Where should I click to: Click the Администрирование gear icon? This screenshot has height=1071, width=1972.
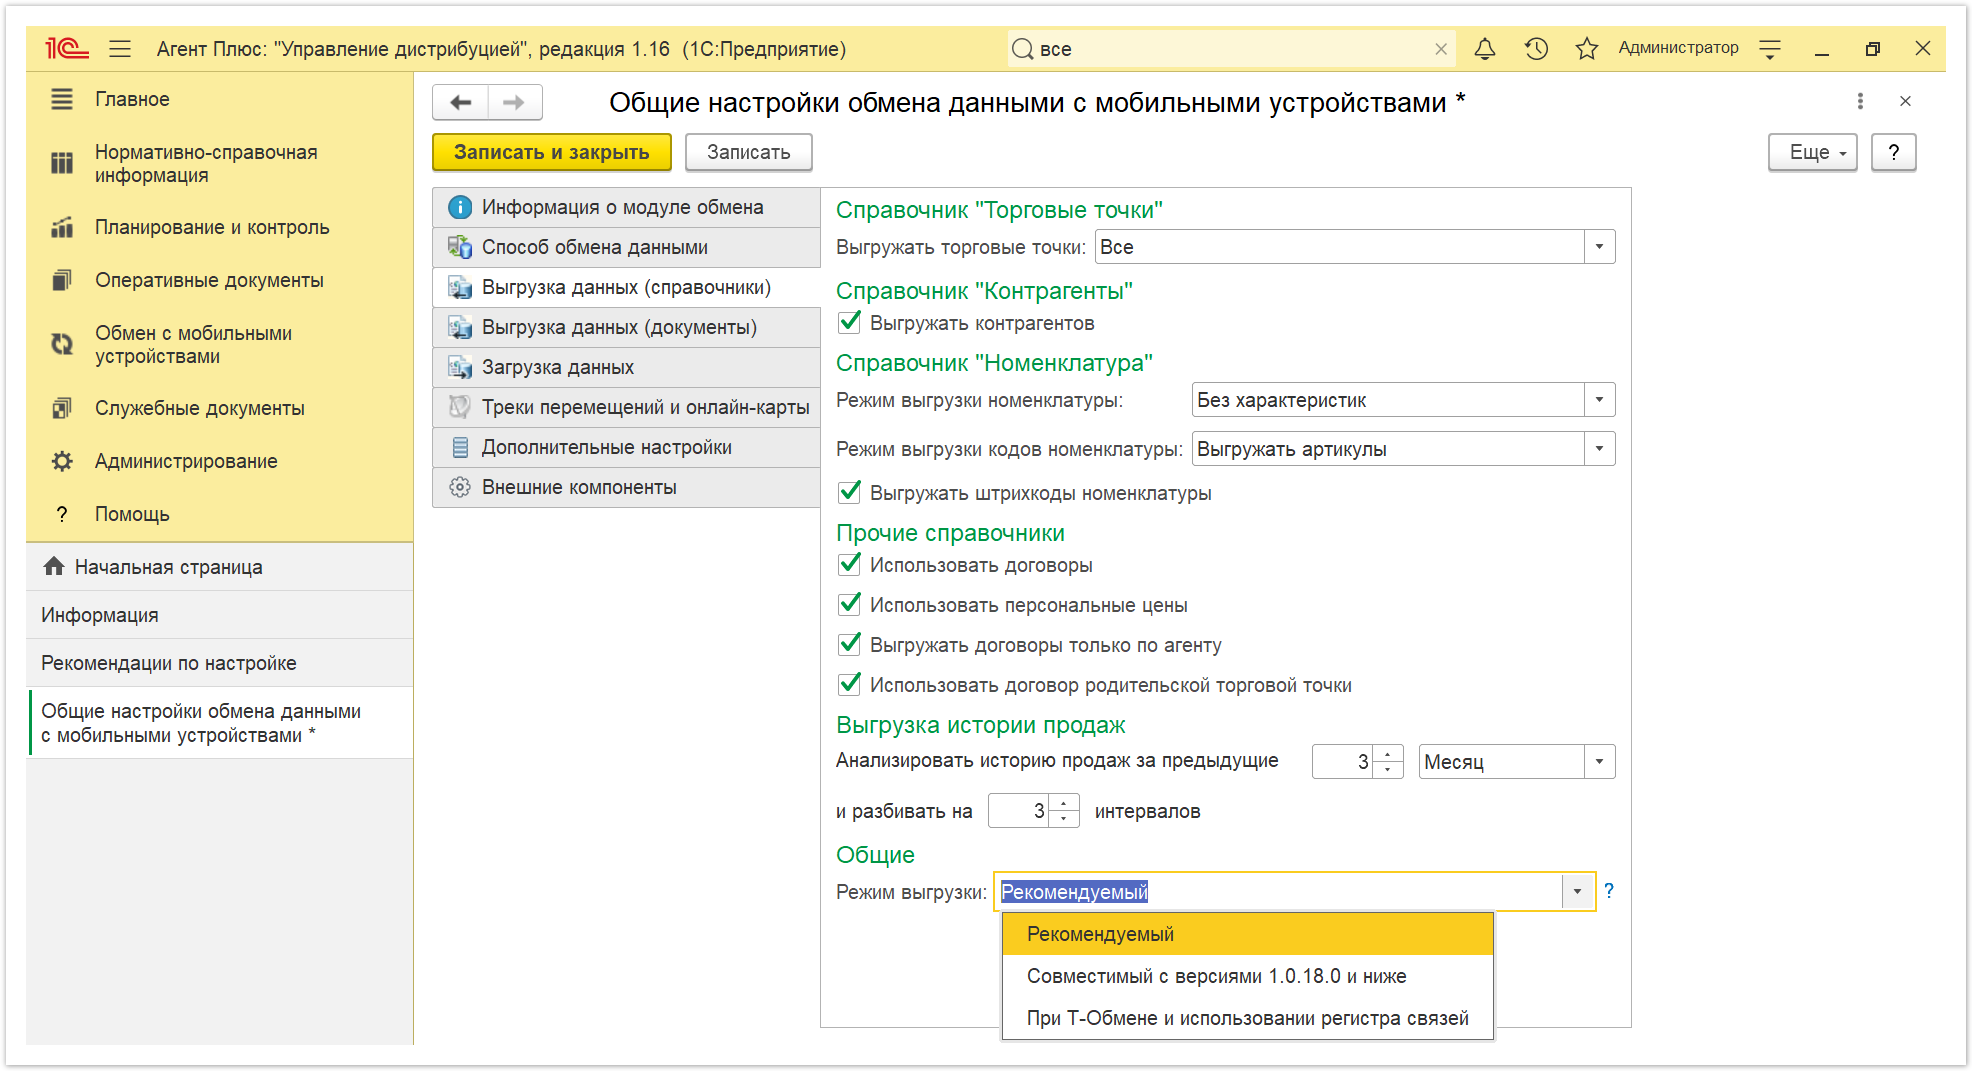[62, 461]
